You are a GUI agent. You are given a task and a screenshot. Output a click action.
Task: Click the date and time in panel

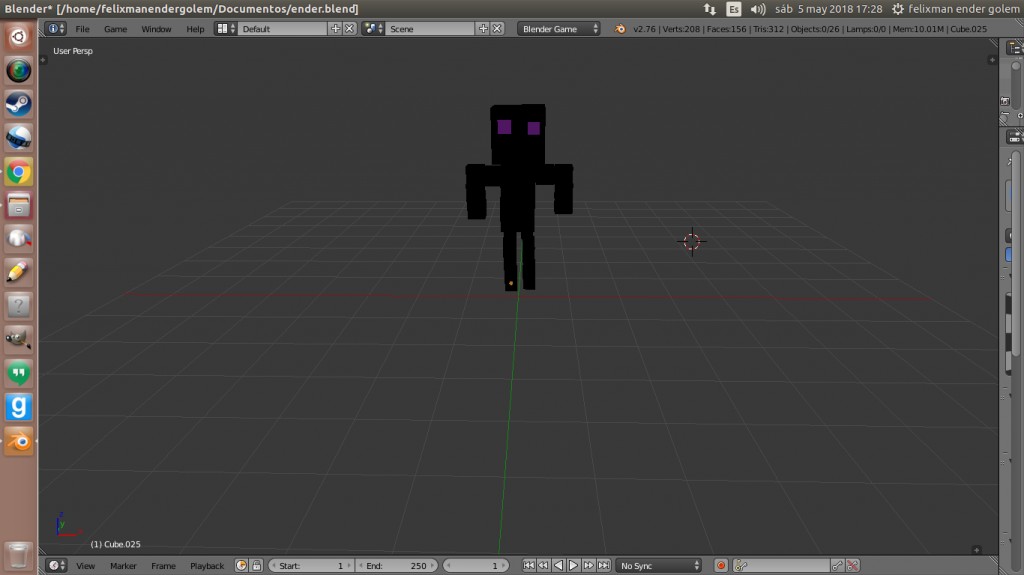tap(828, 9)
